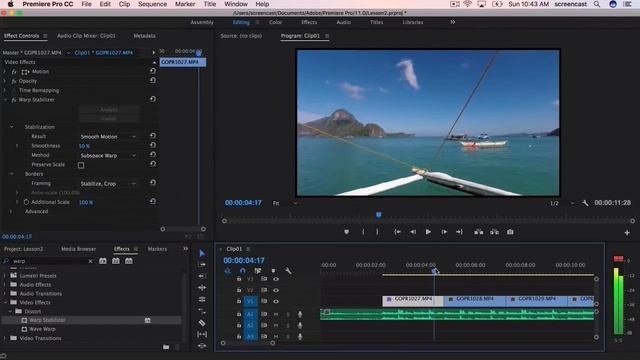The width and height of the screenshot is (640, 360).
Task: Click the Lift button in Program monitor
Action: pyautogui.click(x=479, y=232)
